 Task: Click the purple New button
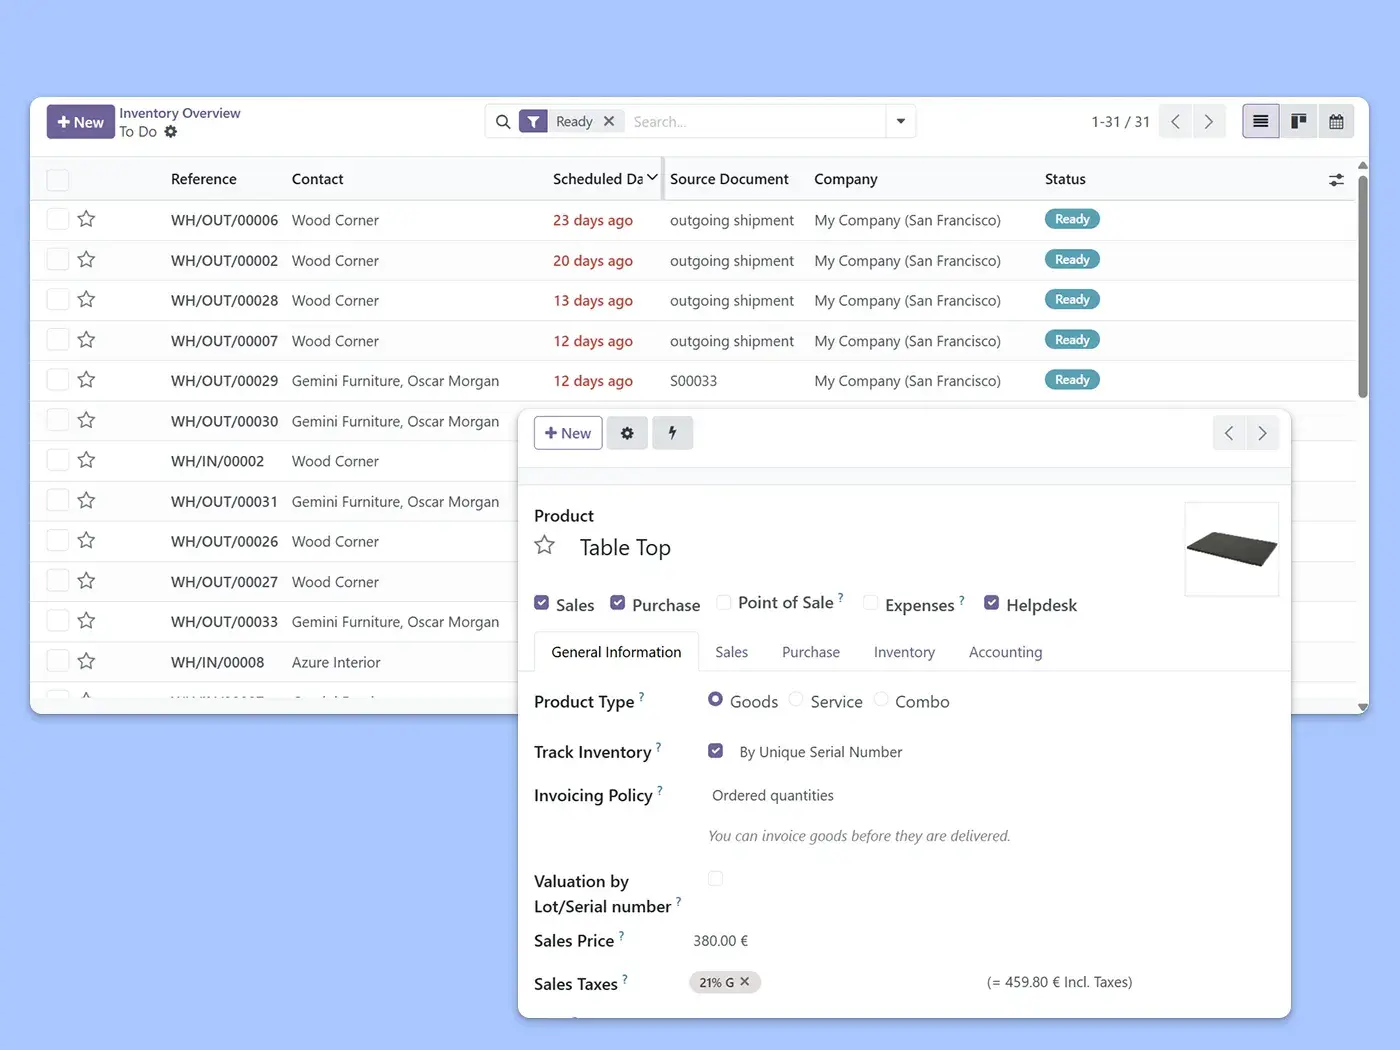tap(80, 122)
